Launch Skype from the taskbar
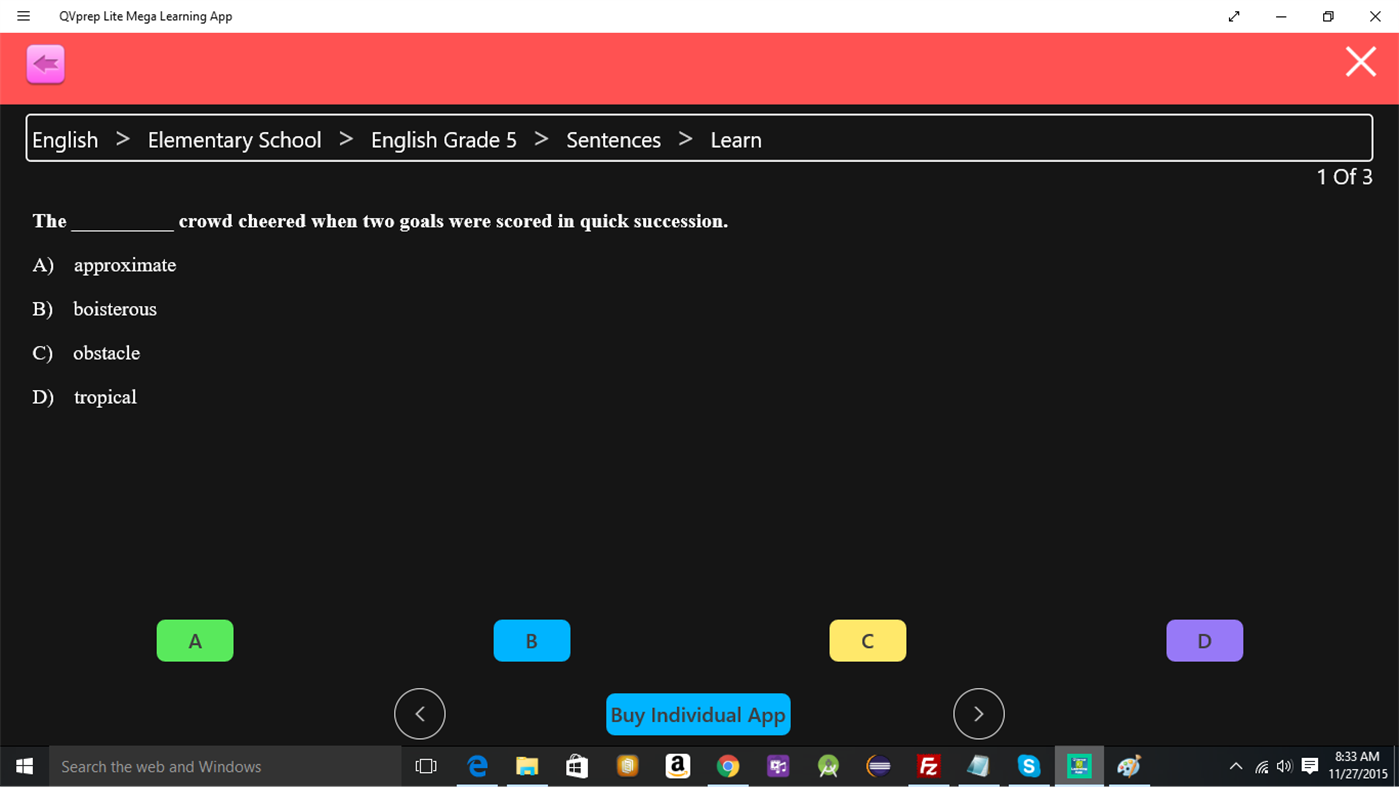Viewport: 1399px width, 787px height. tap(1029, 766)
